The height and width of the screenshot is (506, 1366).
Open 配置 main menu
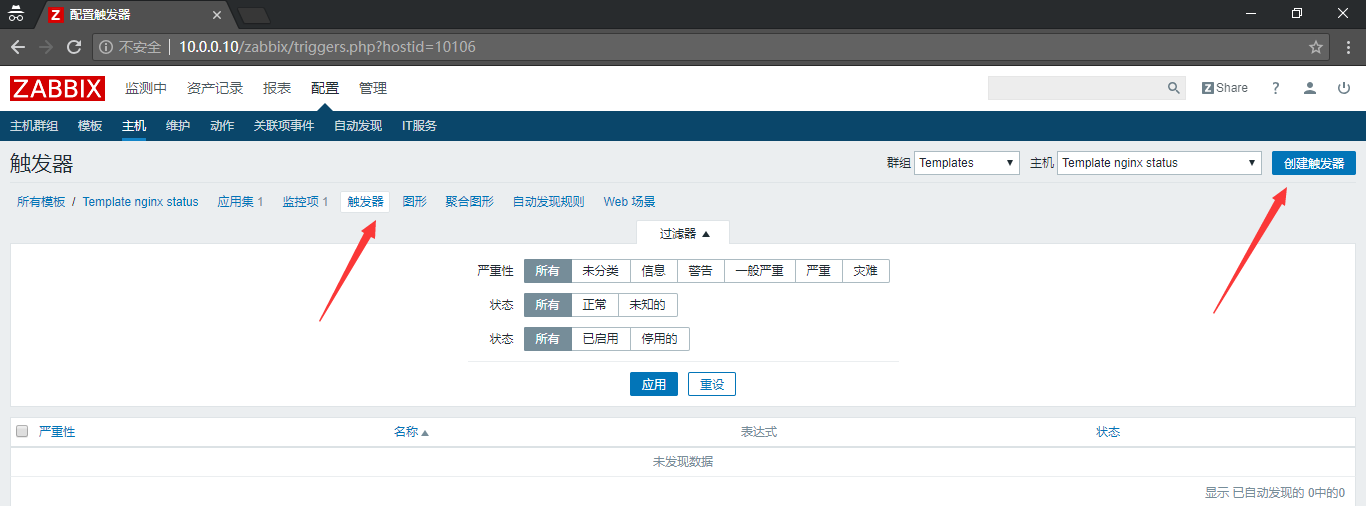[325, 88]
